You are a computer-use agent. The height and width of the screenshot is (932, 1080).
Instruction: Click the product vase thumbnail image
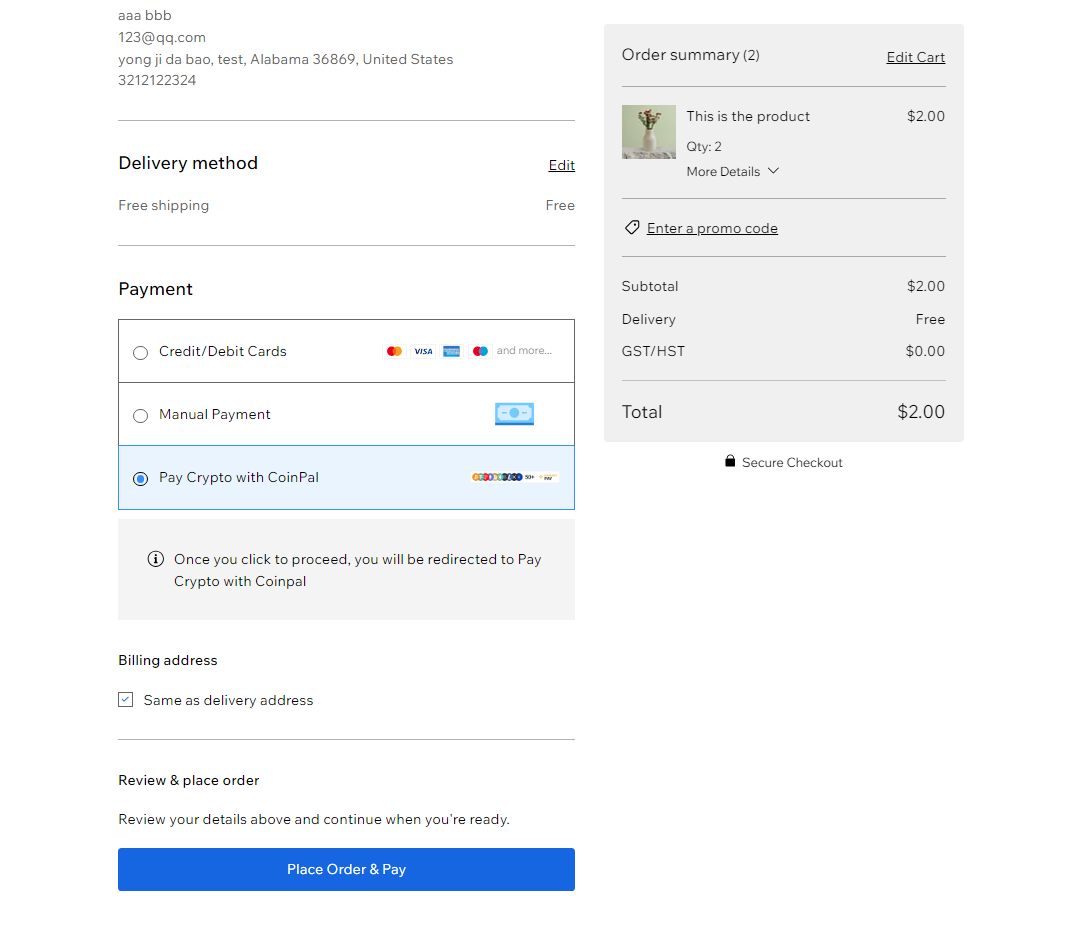click(649, 132)
